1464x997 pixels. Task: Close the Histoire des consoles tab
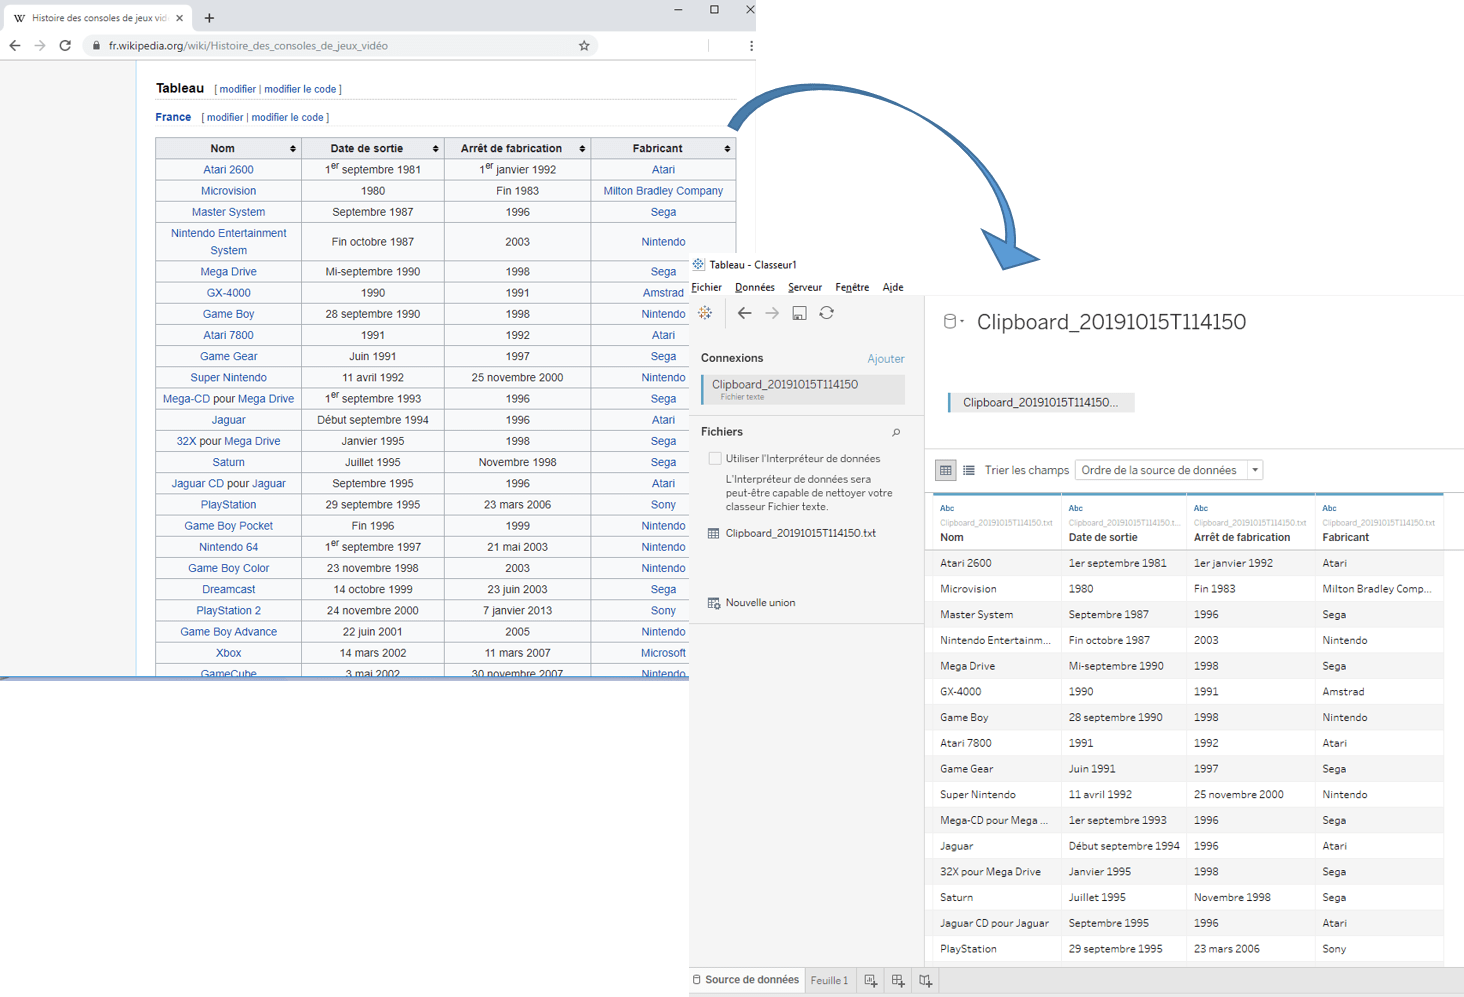coord(179,18)
